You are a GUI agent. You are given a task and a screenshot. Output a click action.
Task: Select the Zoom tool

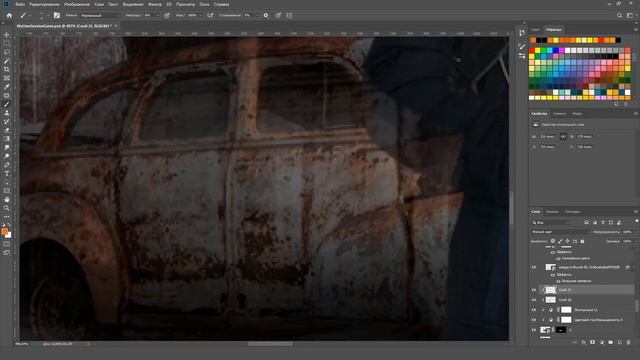pos(7,208)
